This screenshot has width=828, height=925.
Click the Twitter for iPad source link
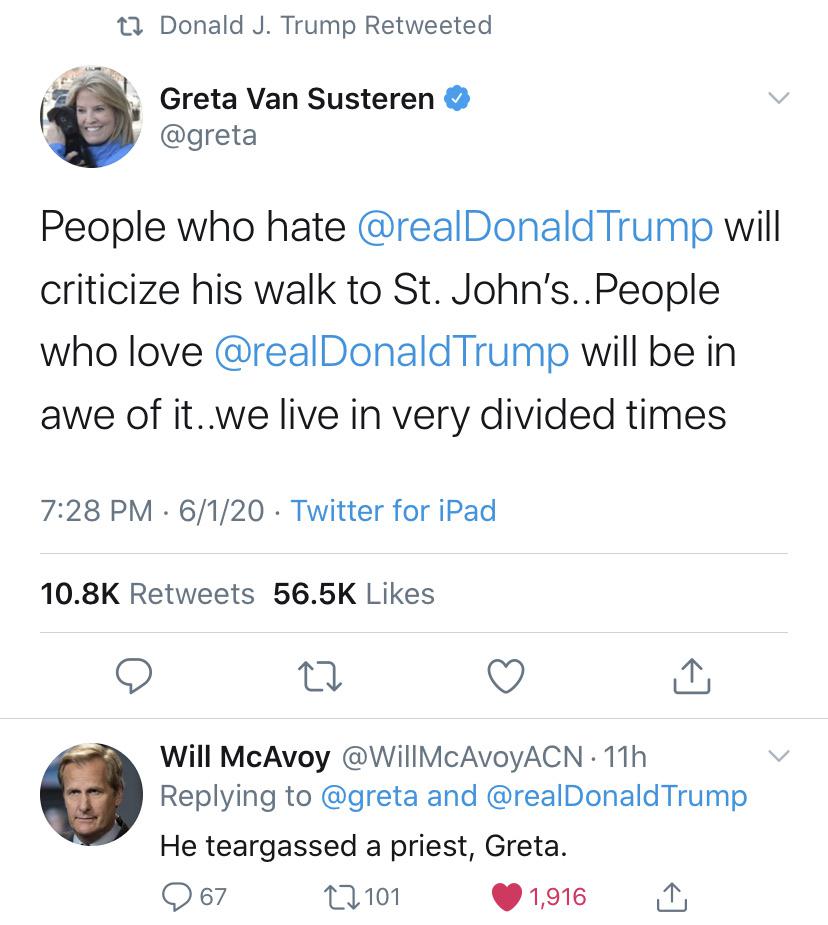(392, 511)
